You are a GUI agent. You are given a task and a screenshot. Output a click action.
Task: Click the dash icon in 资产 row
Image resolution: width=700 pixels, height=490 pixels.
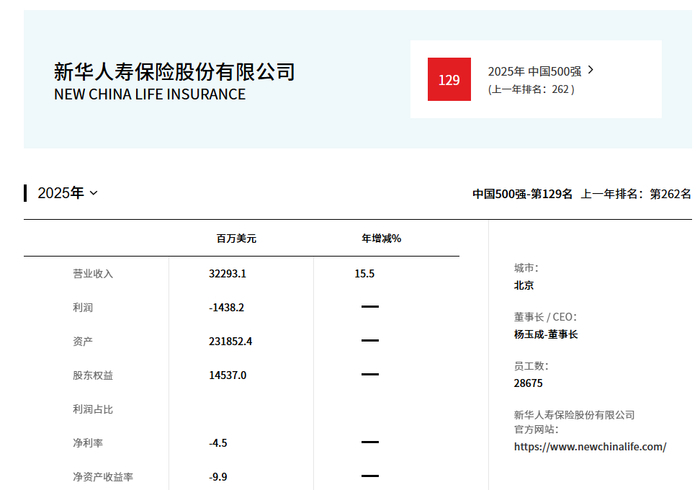click(x=369, y=341)
